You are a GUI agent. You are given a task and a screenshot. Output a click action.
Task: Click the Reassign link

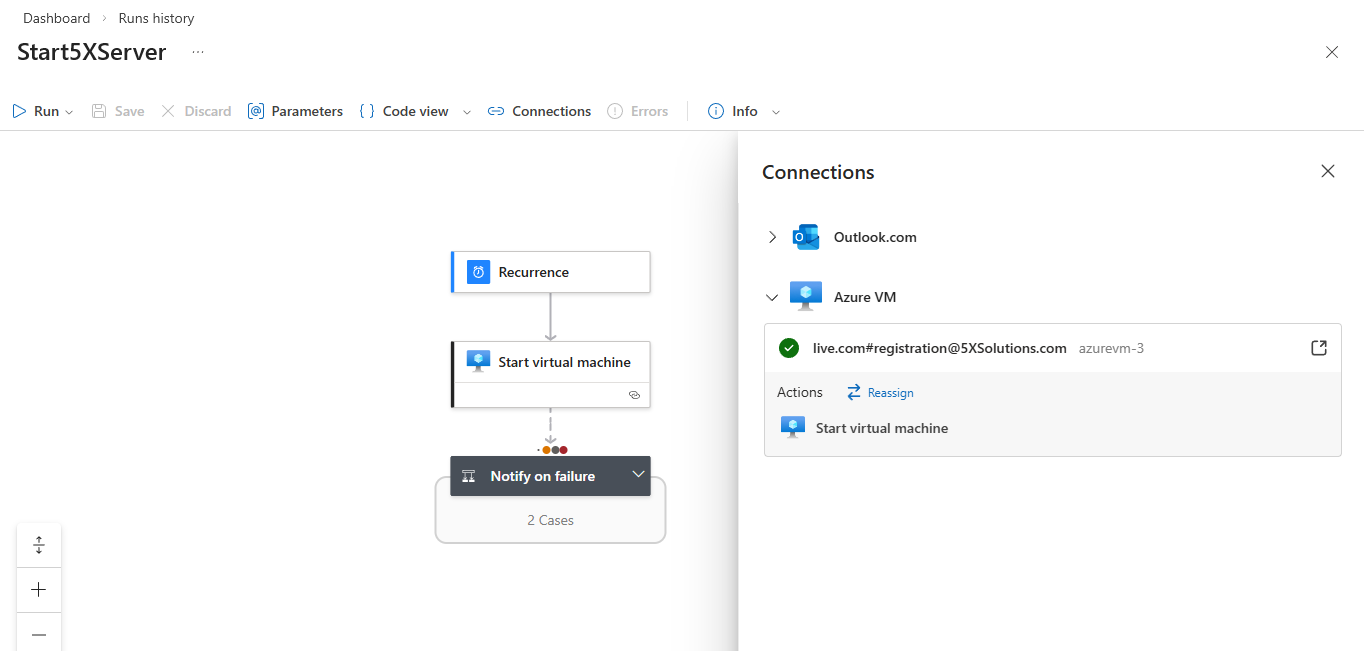pos(880,393)
